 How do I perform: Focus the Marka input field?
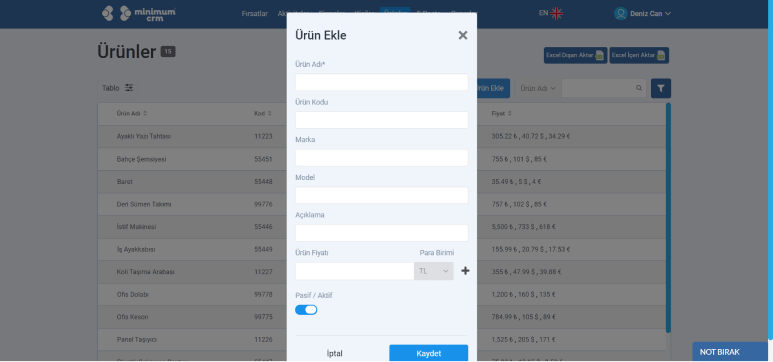click(382, 158)
